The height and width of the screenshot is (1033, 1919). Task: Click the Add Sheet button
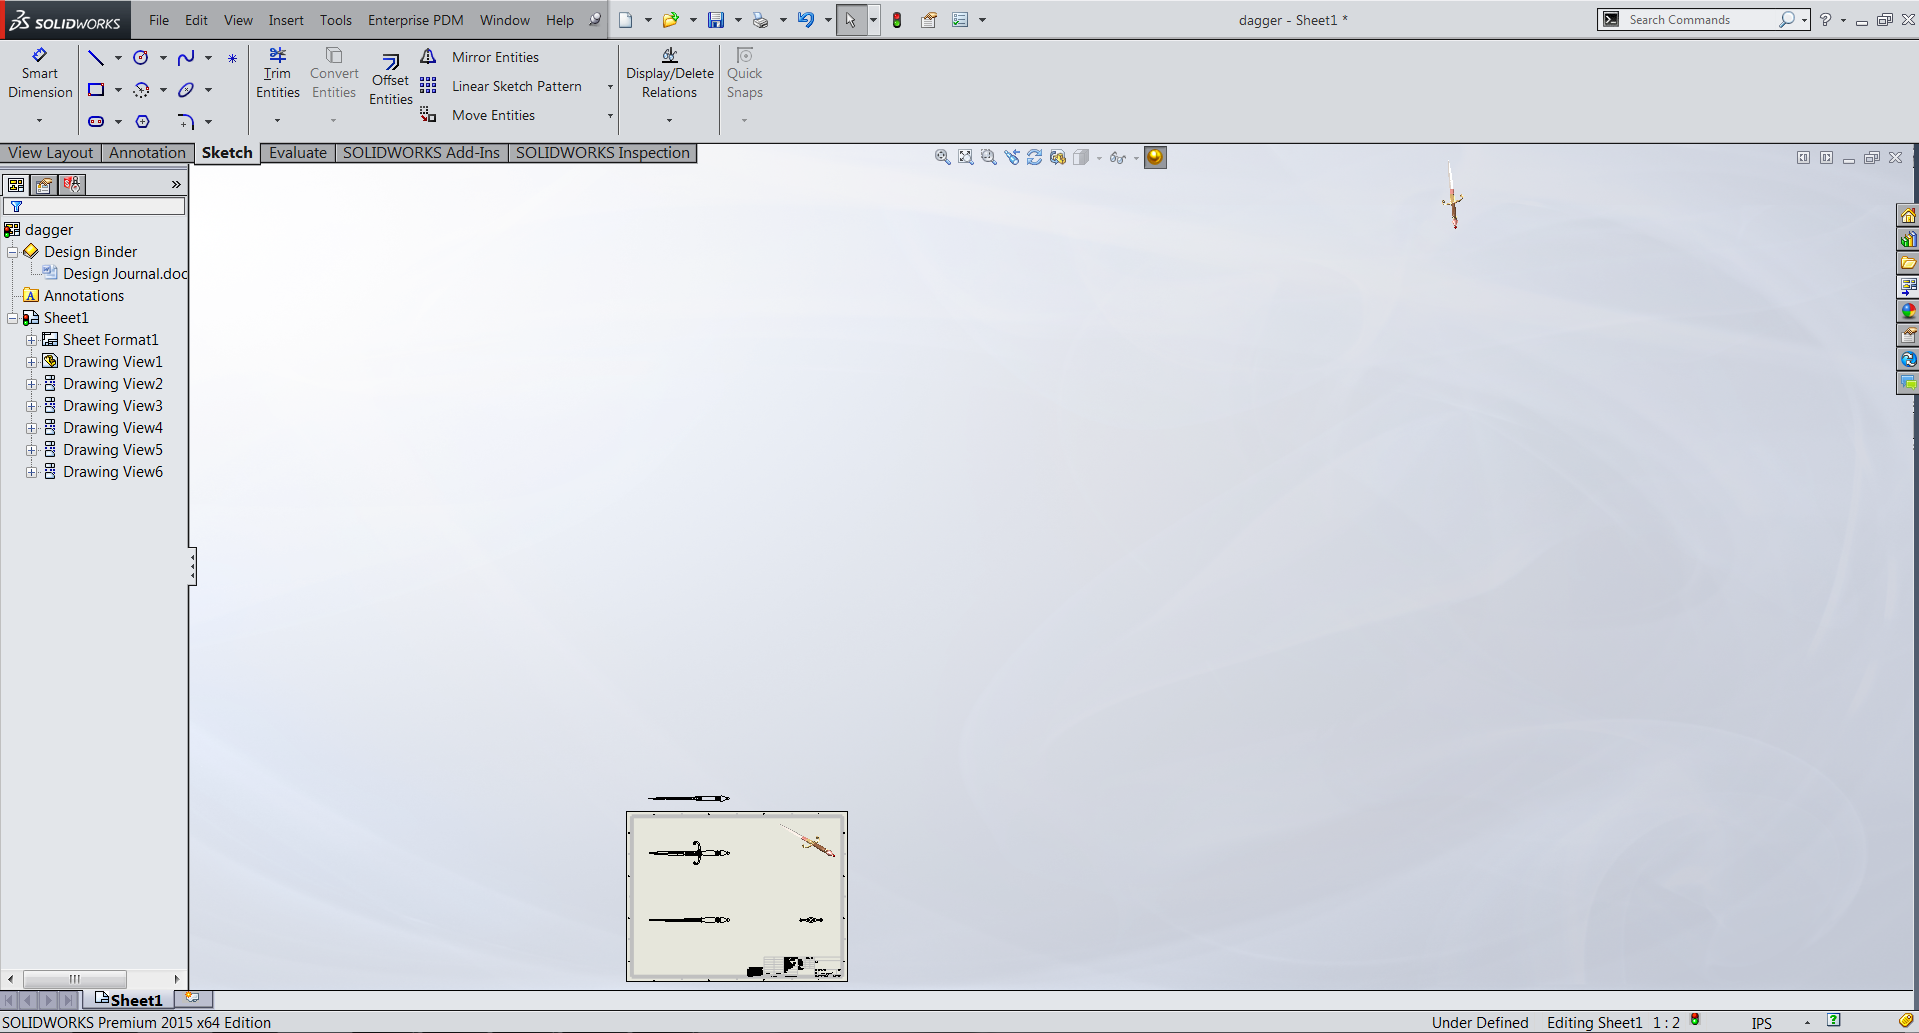coord(193,998)
